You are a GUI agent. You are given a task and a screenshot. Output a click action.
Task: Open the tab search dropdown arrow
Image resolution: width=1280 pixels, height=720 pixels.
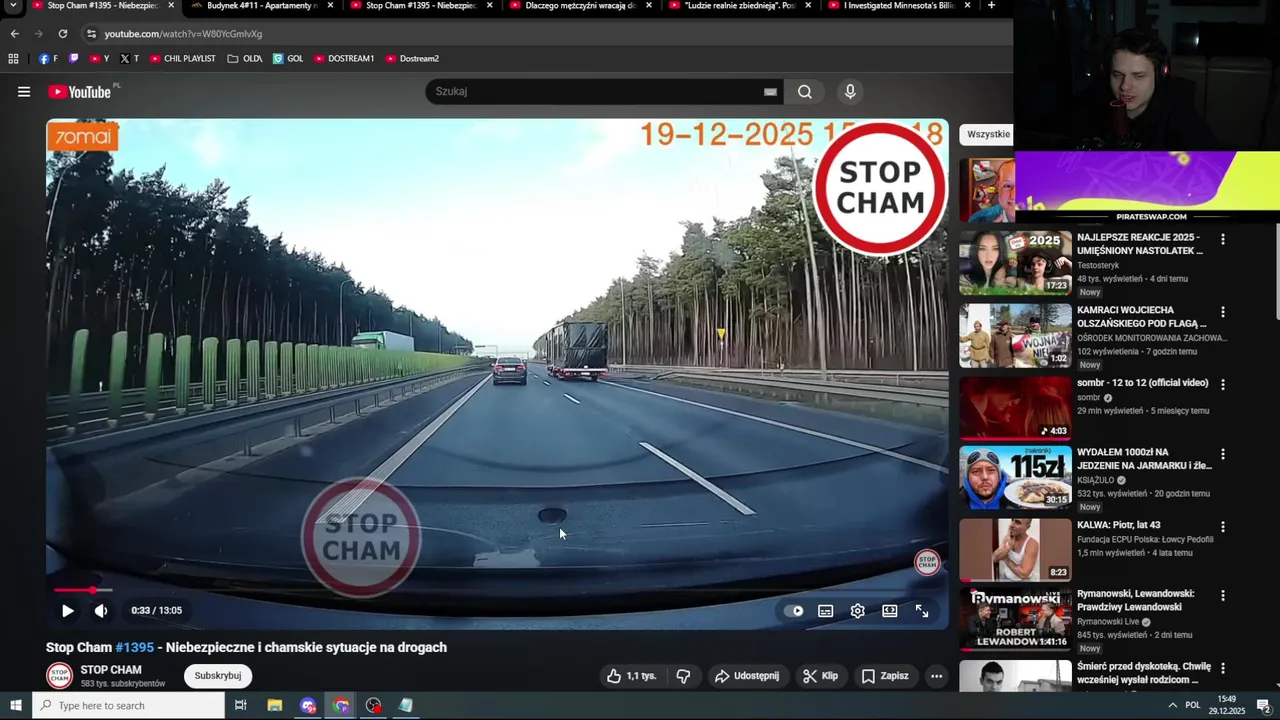[12, 6]
